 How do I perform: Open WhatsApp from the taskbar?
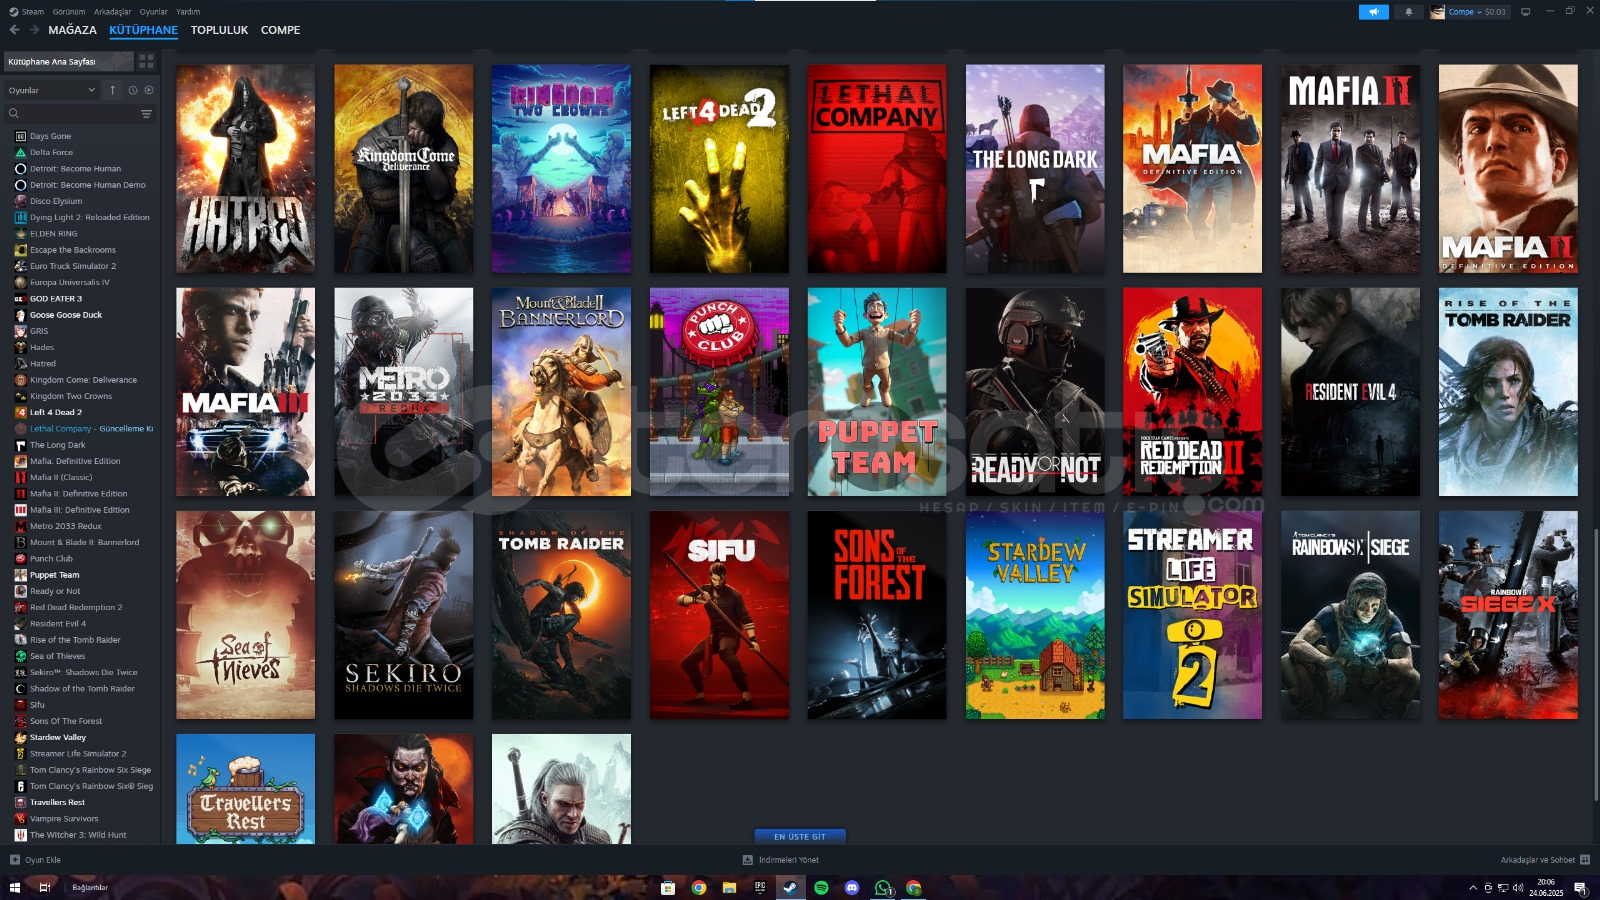pyautogui.click(x=883, y=887)
